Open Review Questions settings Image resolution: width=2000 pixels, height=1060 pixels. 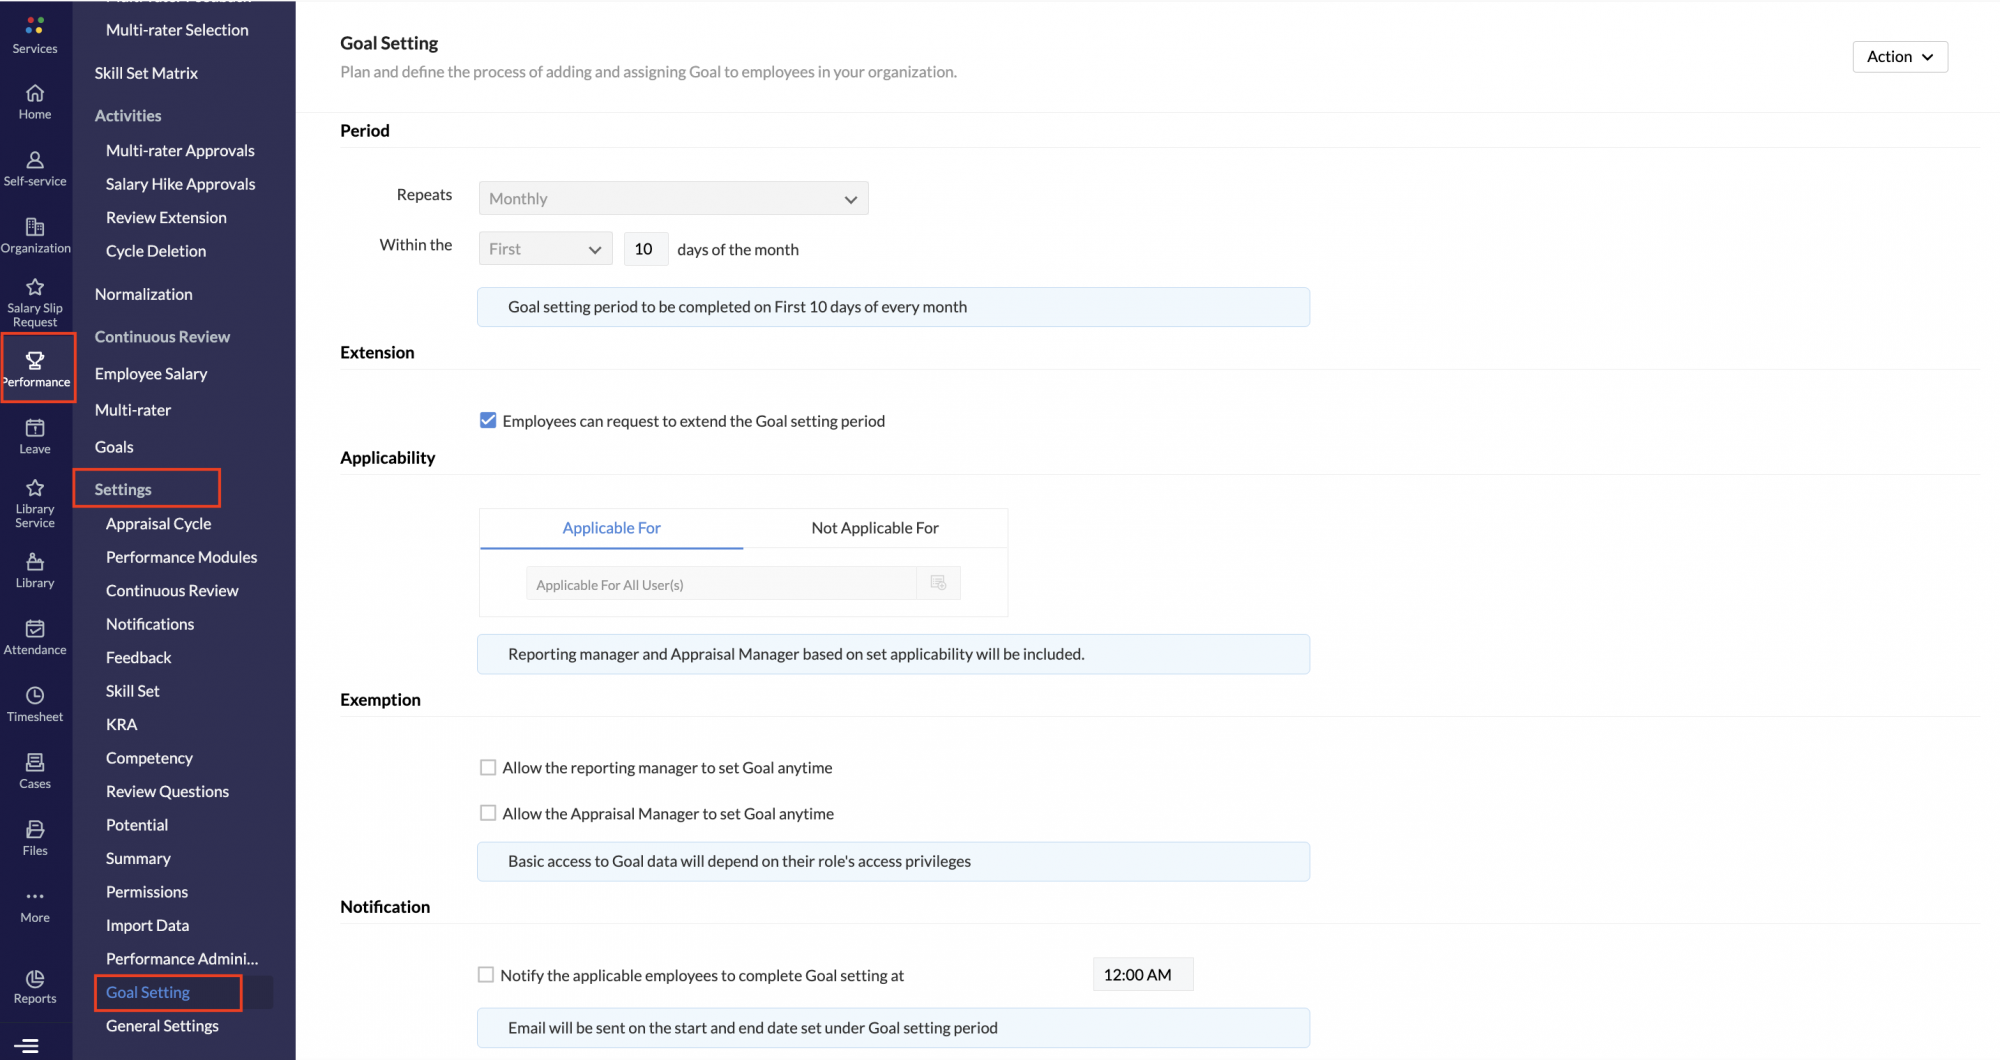click(167, 791)
